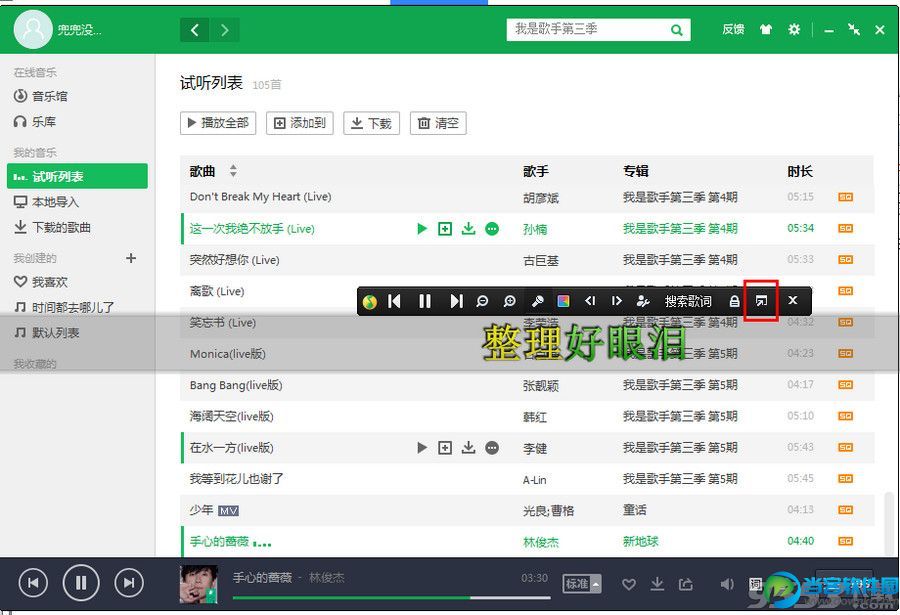Open 音乐馆 in the sidebar
Image resolution: width=900 pixels, height=615 pixels.
coord(41,96)
